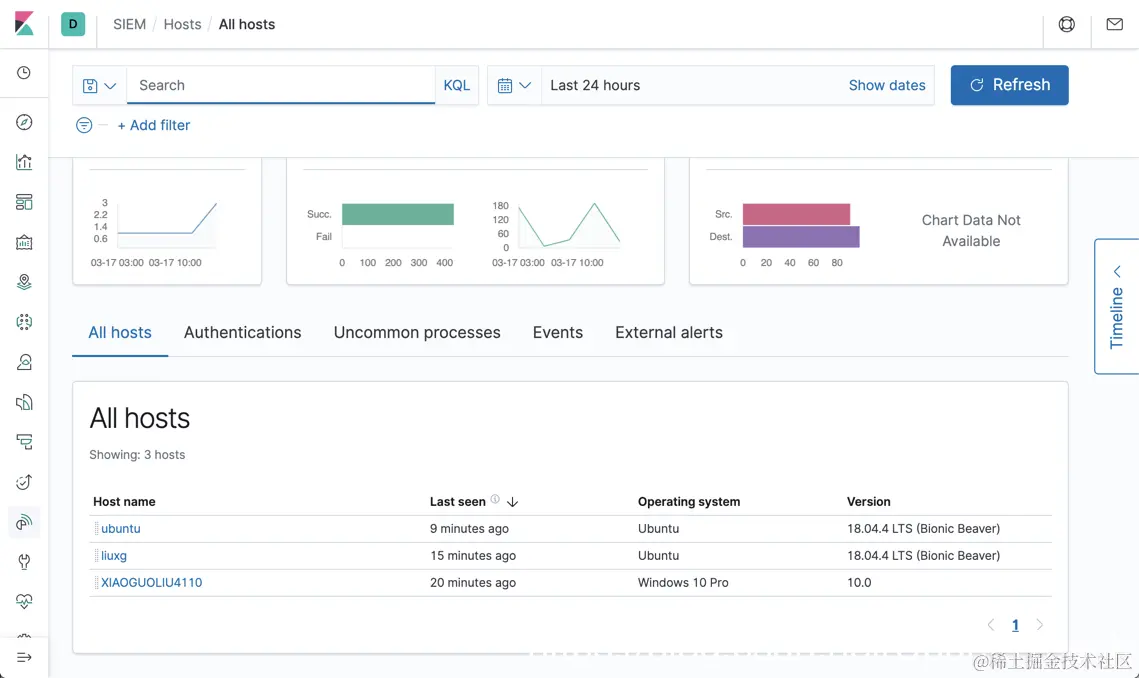The image size is (1139, 678).
Task: Switch query language via KQL
Action: click(457, 85)
